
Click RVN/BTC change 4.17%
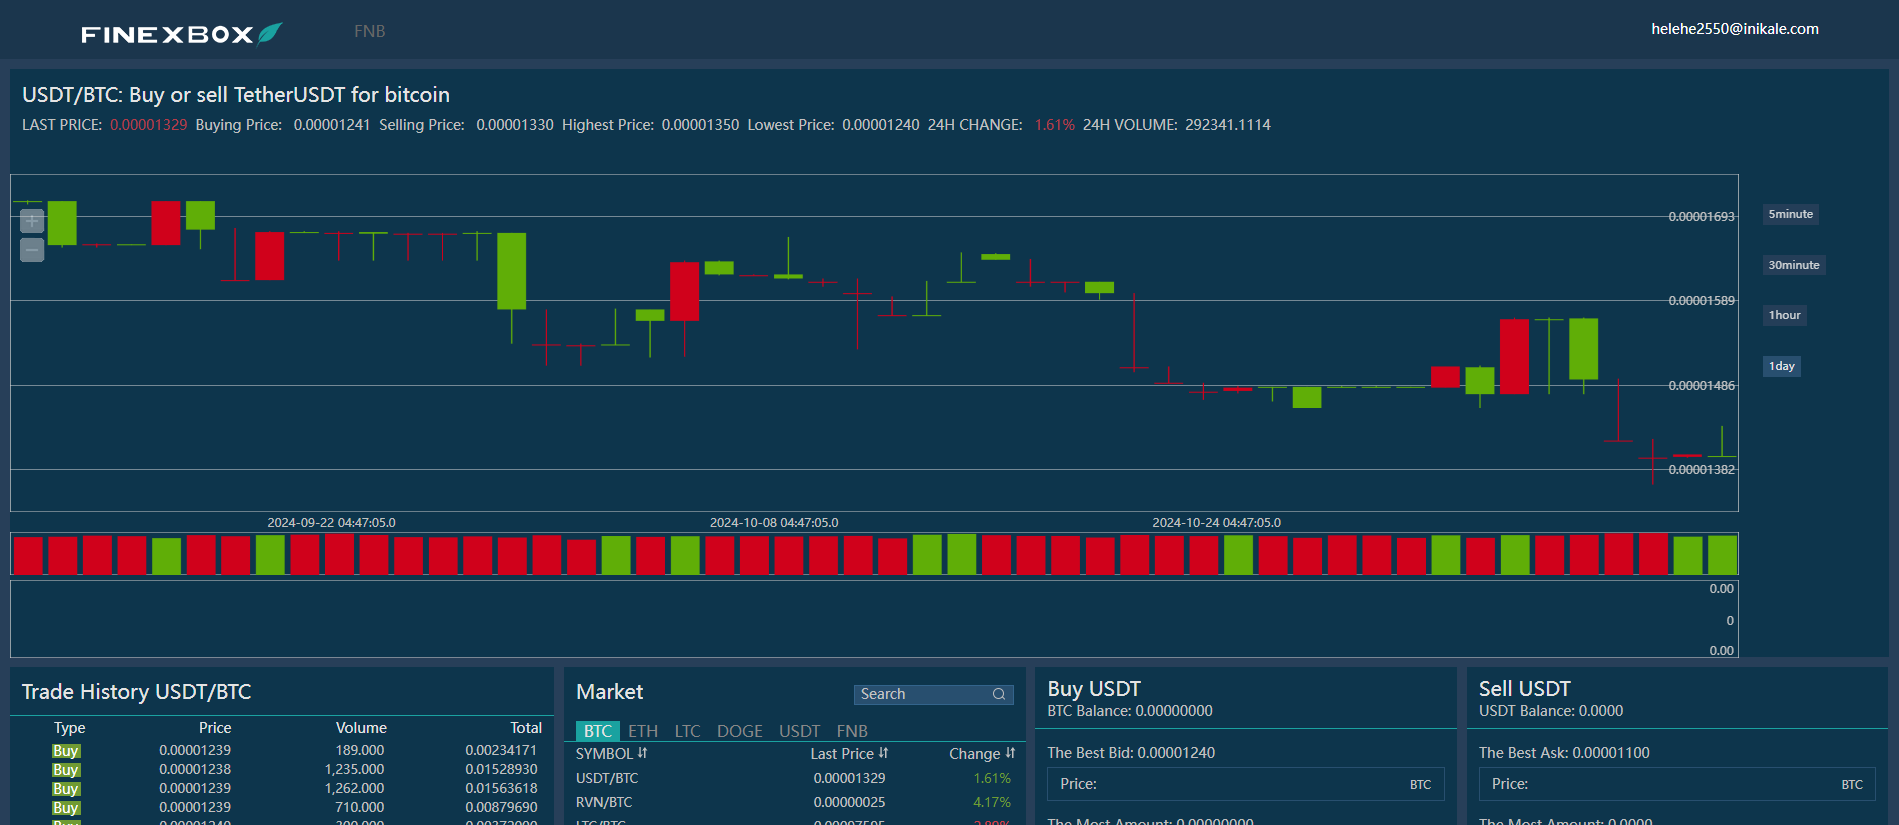pos(992,802)
